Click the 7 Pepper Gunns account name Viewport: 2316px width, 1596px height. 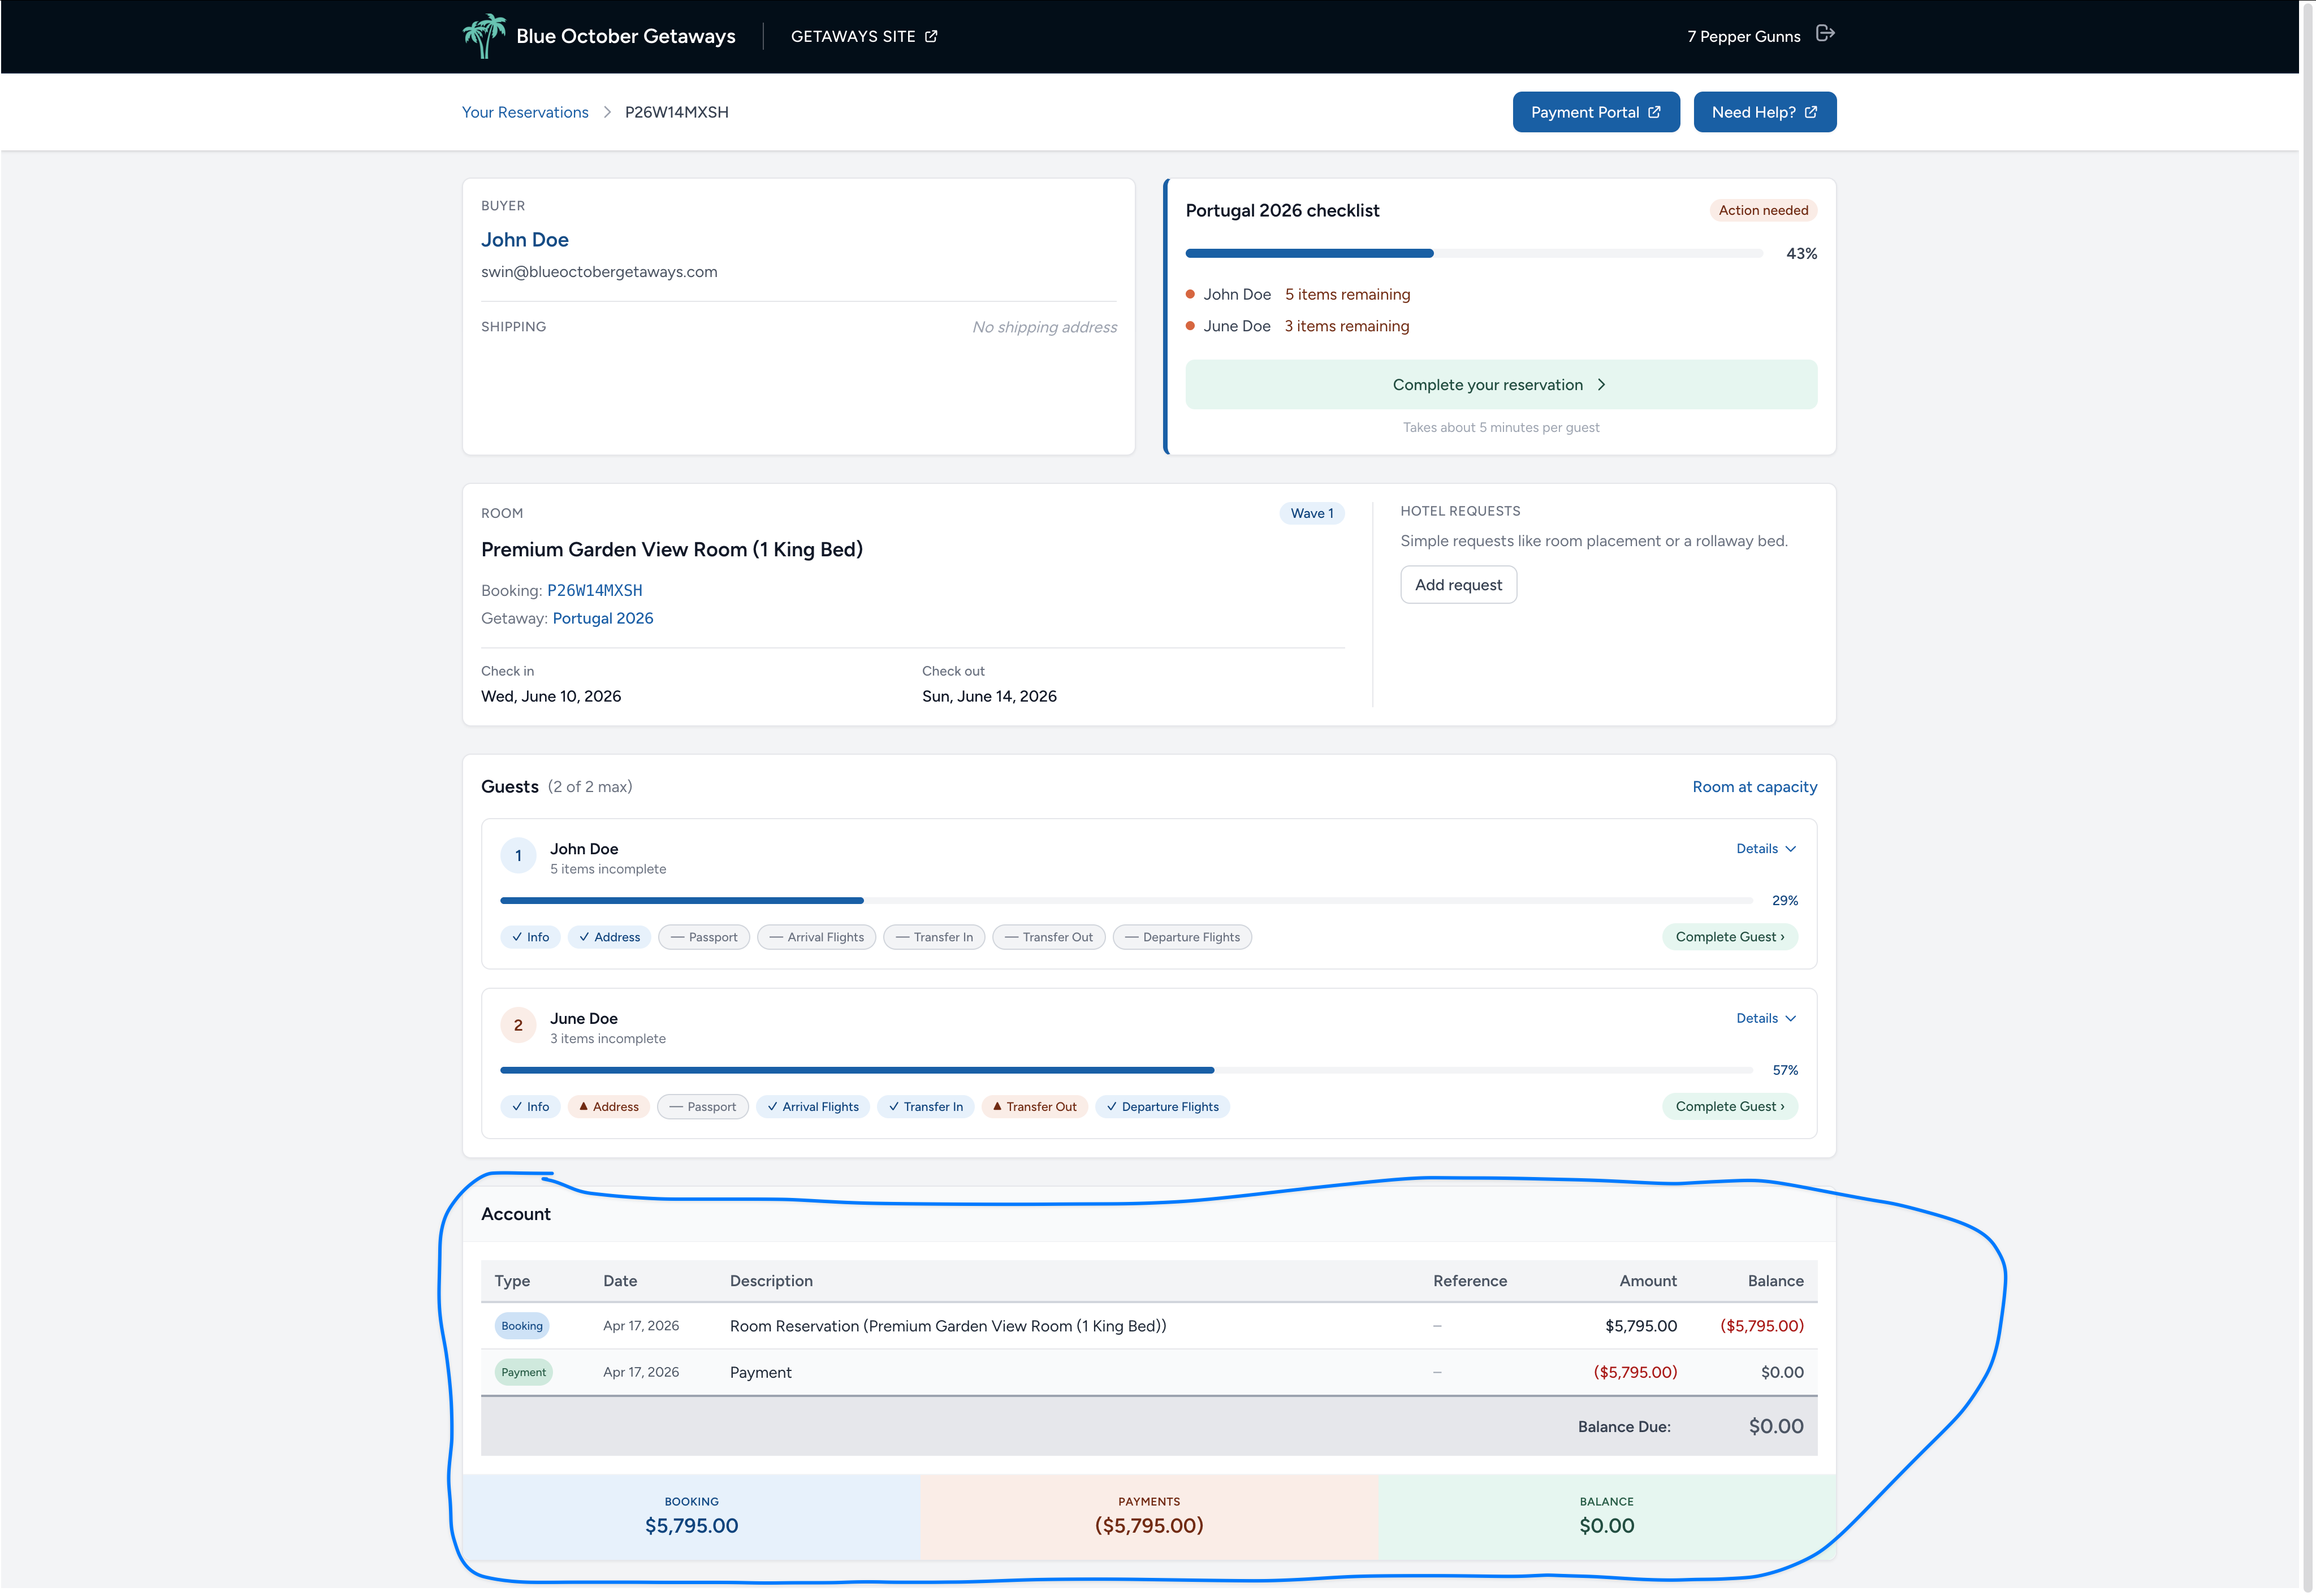click(1743, 37)
